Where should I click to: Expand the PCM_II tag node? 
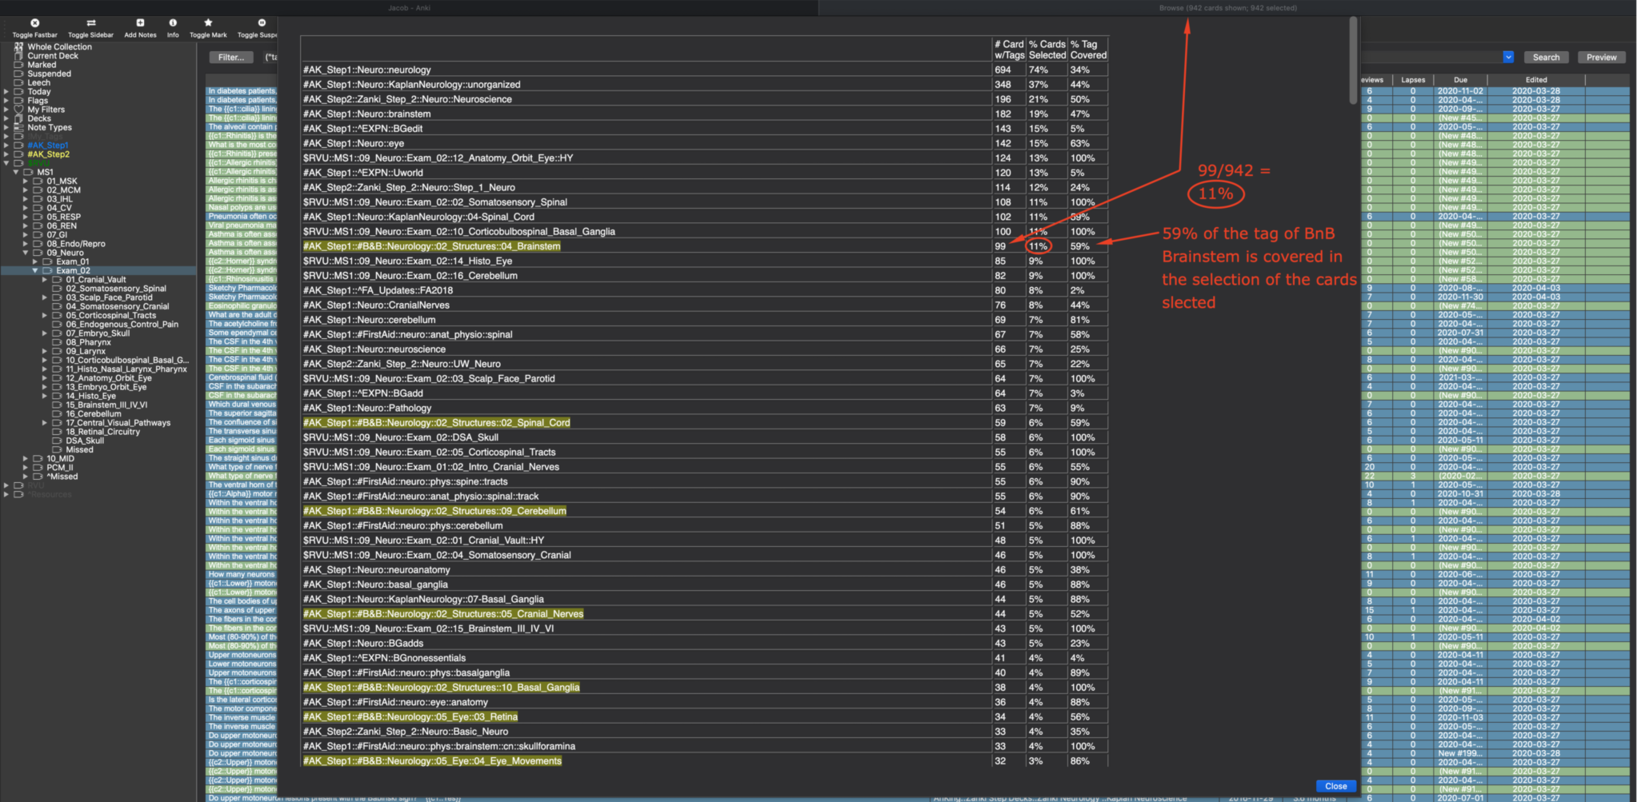(x=25, y=468)
